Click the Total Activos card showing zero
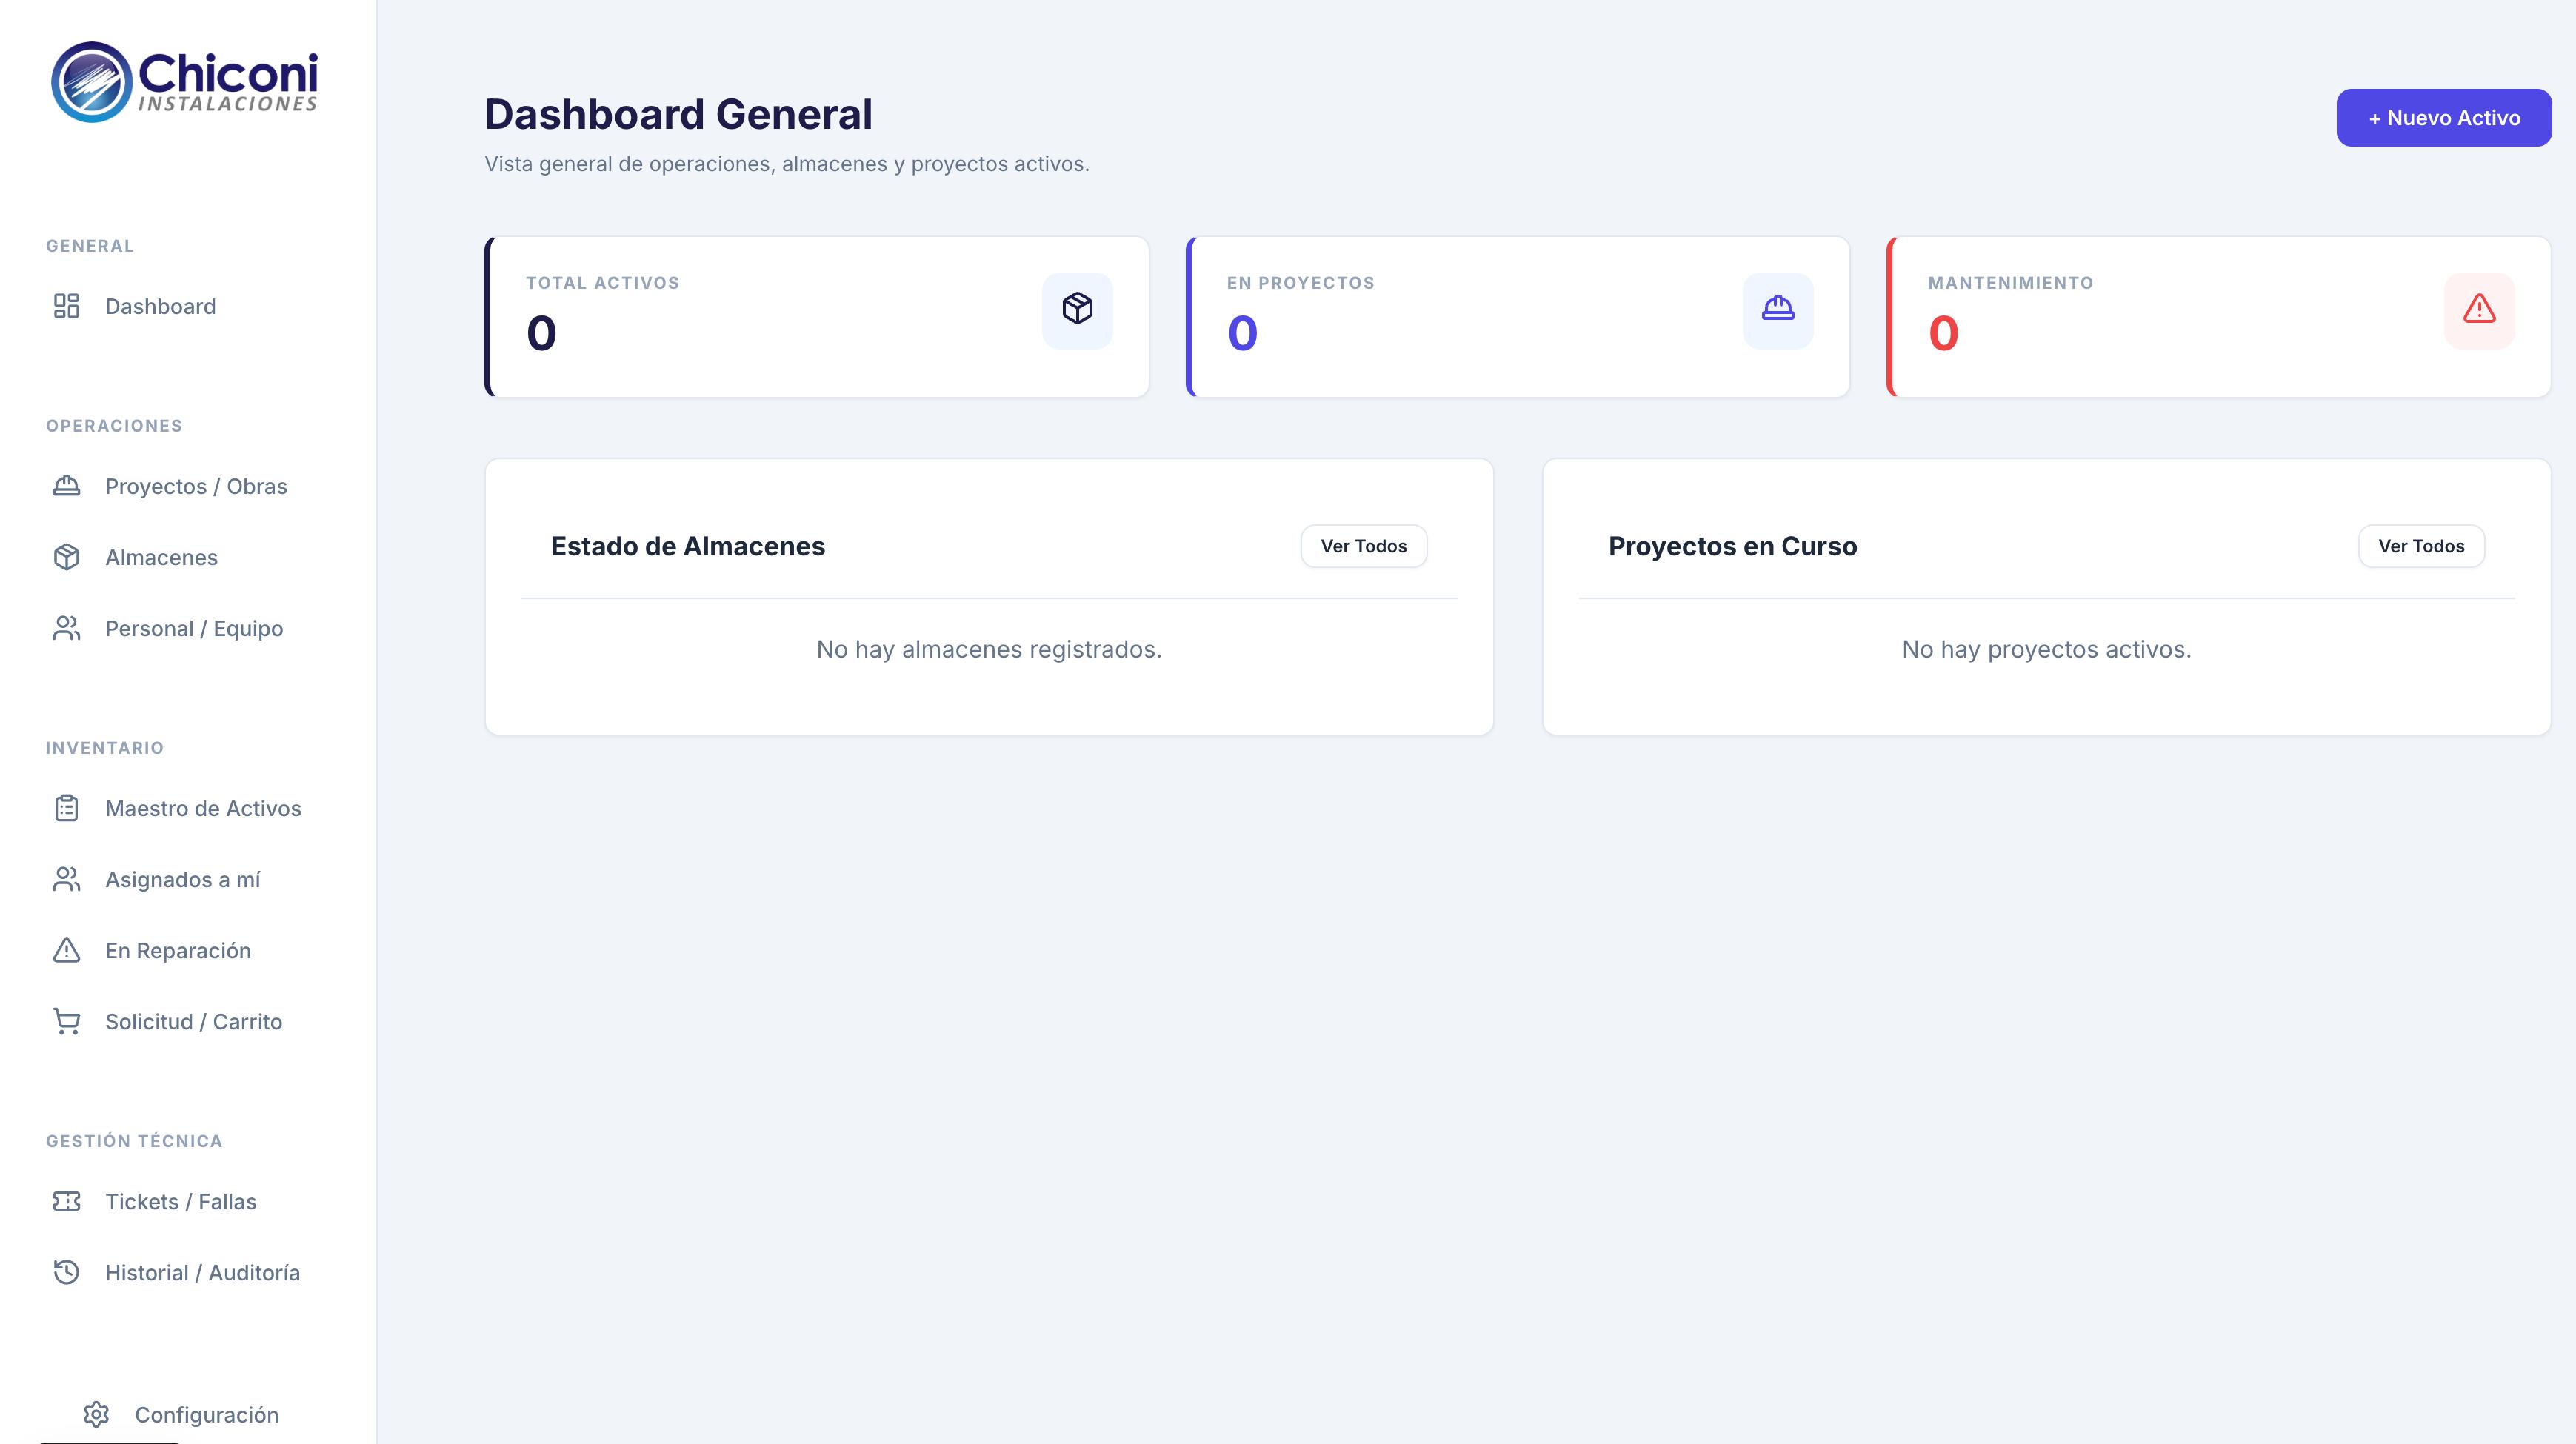The image size is (2576, 1444). (817, 317)
